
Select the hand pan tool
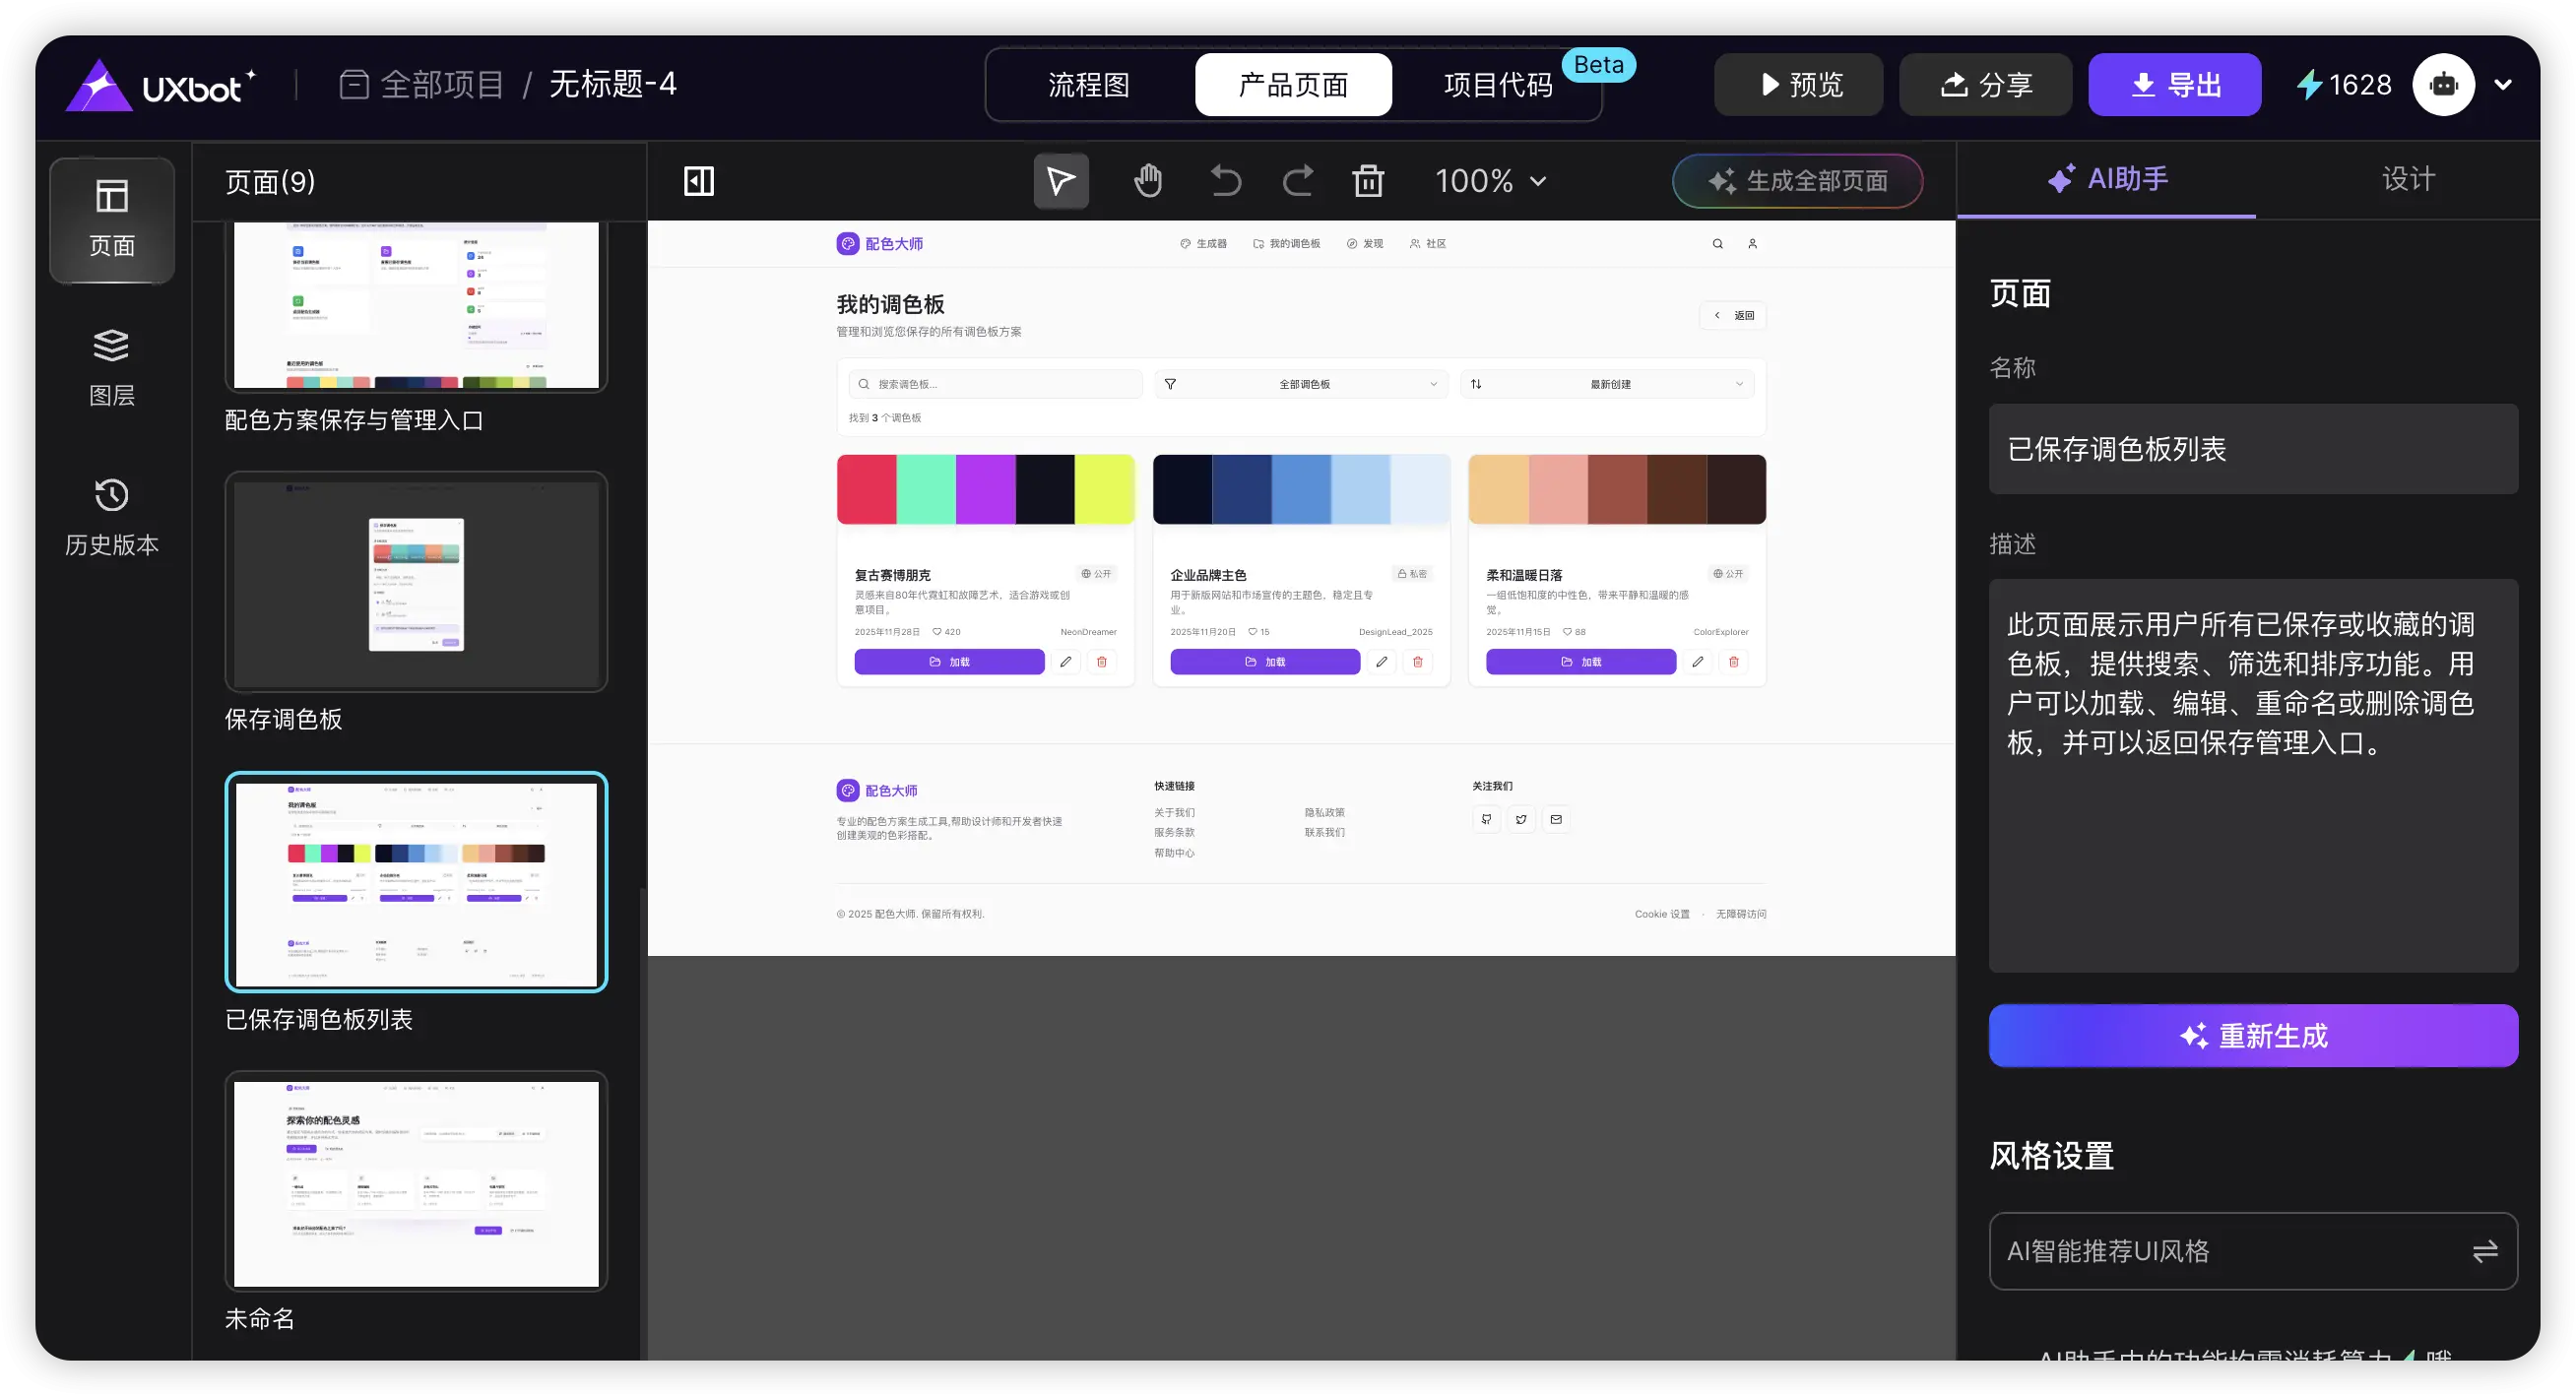point(1147,181)
